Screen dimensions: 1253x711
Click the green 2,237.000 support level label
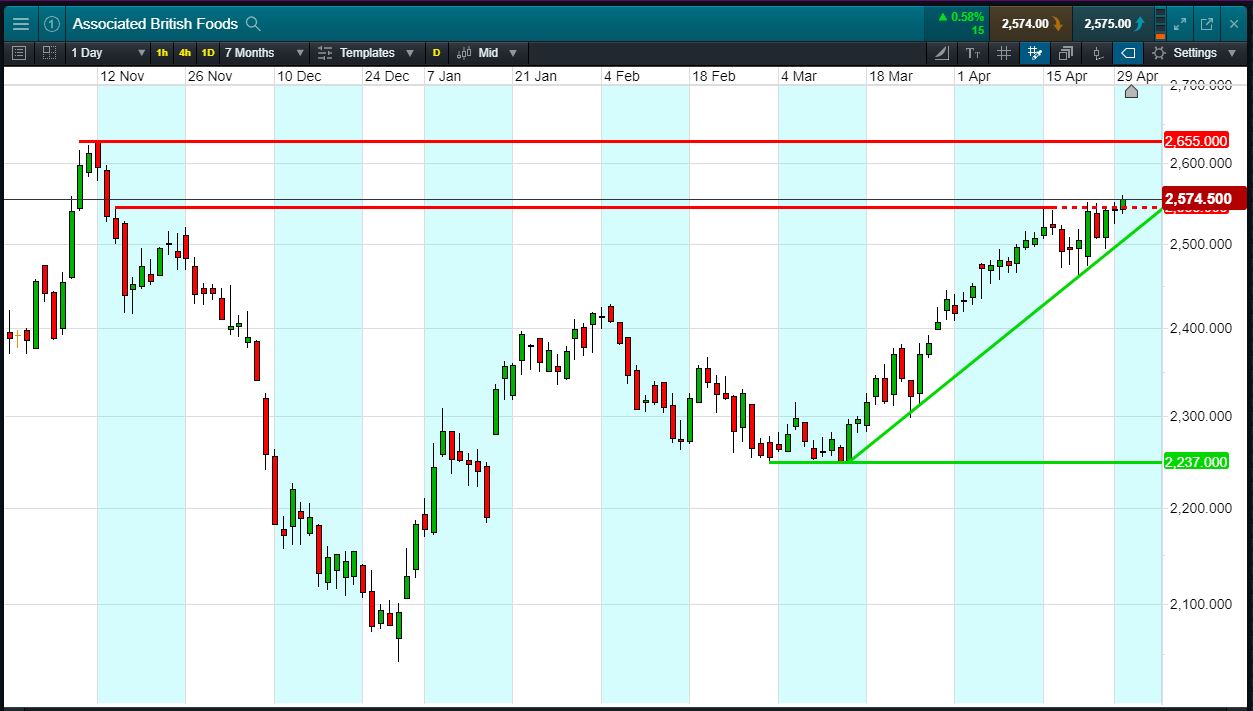click(1197, 462)
